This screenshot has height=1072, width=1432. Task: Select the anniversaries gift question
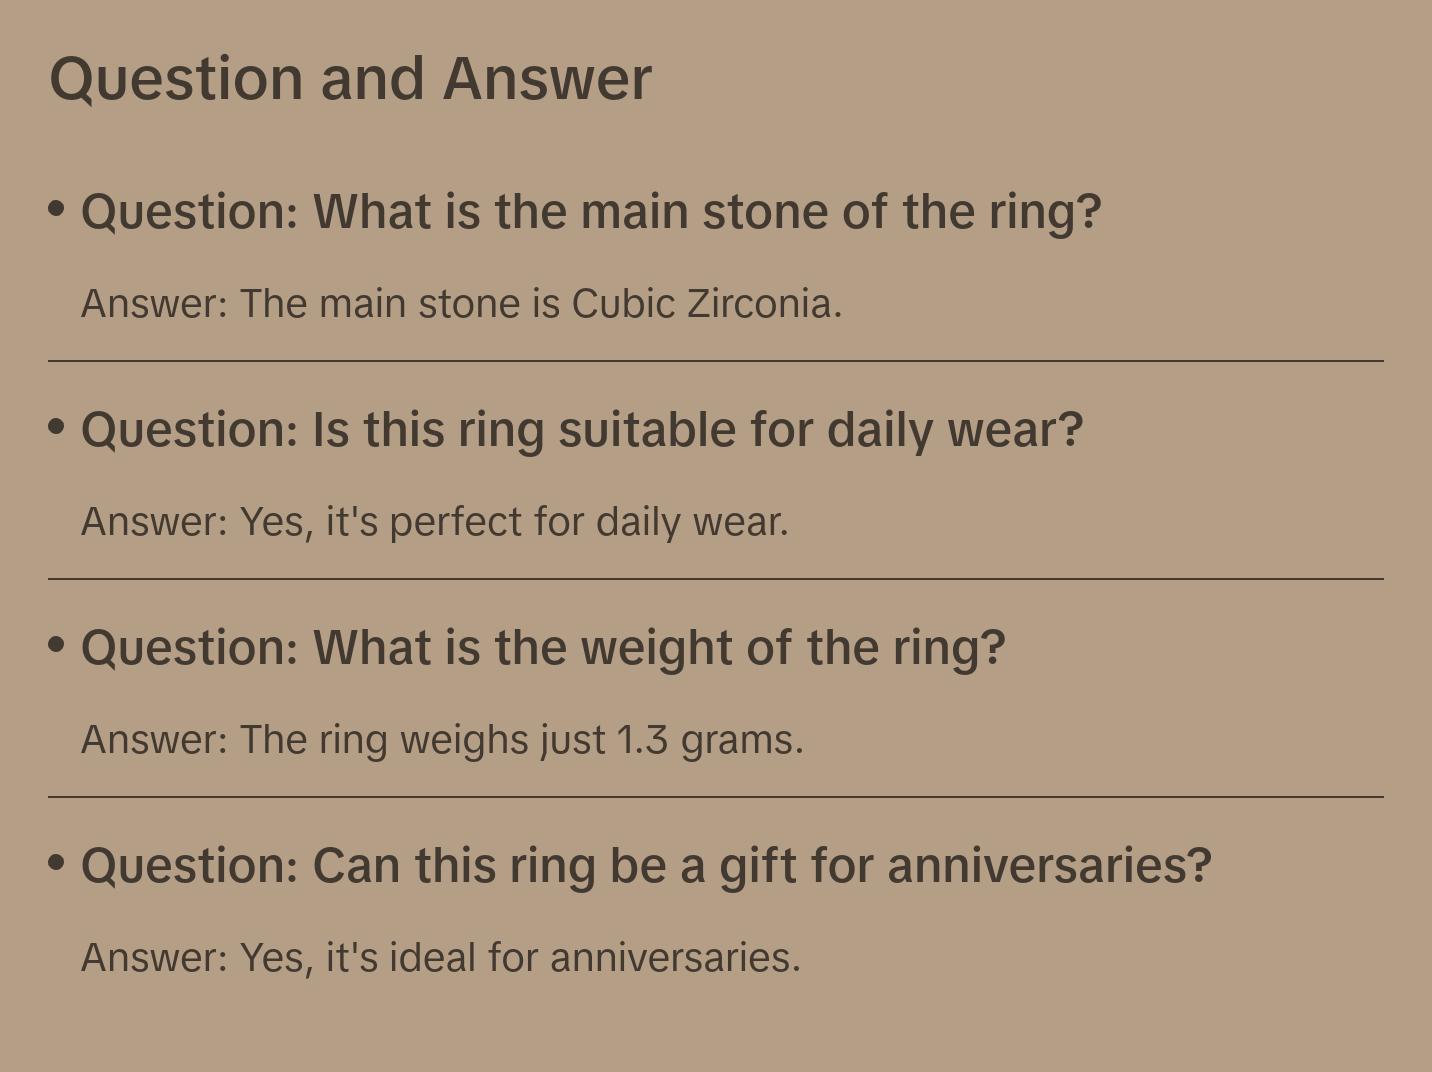645,866
